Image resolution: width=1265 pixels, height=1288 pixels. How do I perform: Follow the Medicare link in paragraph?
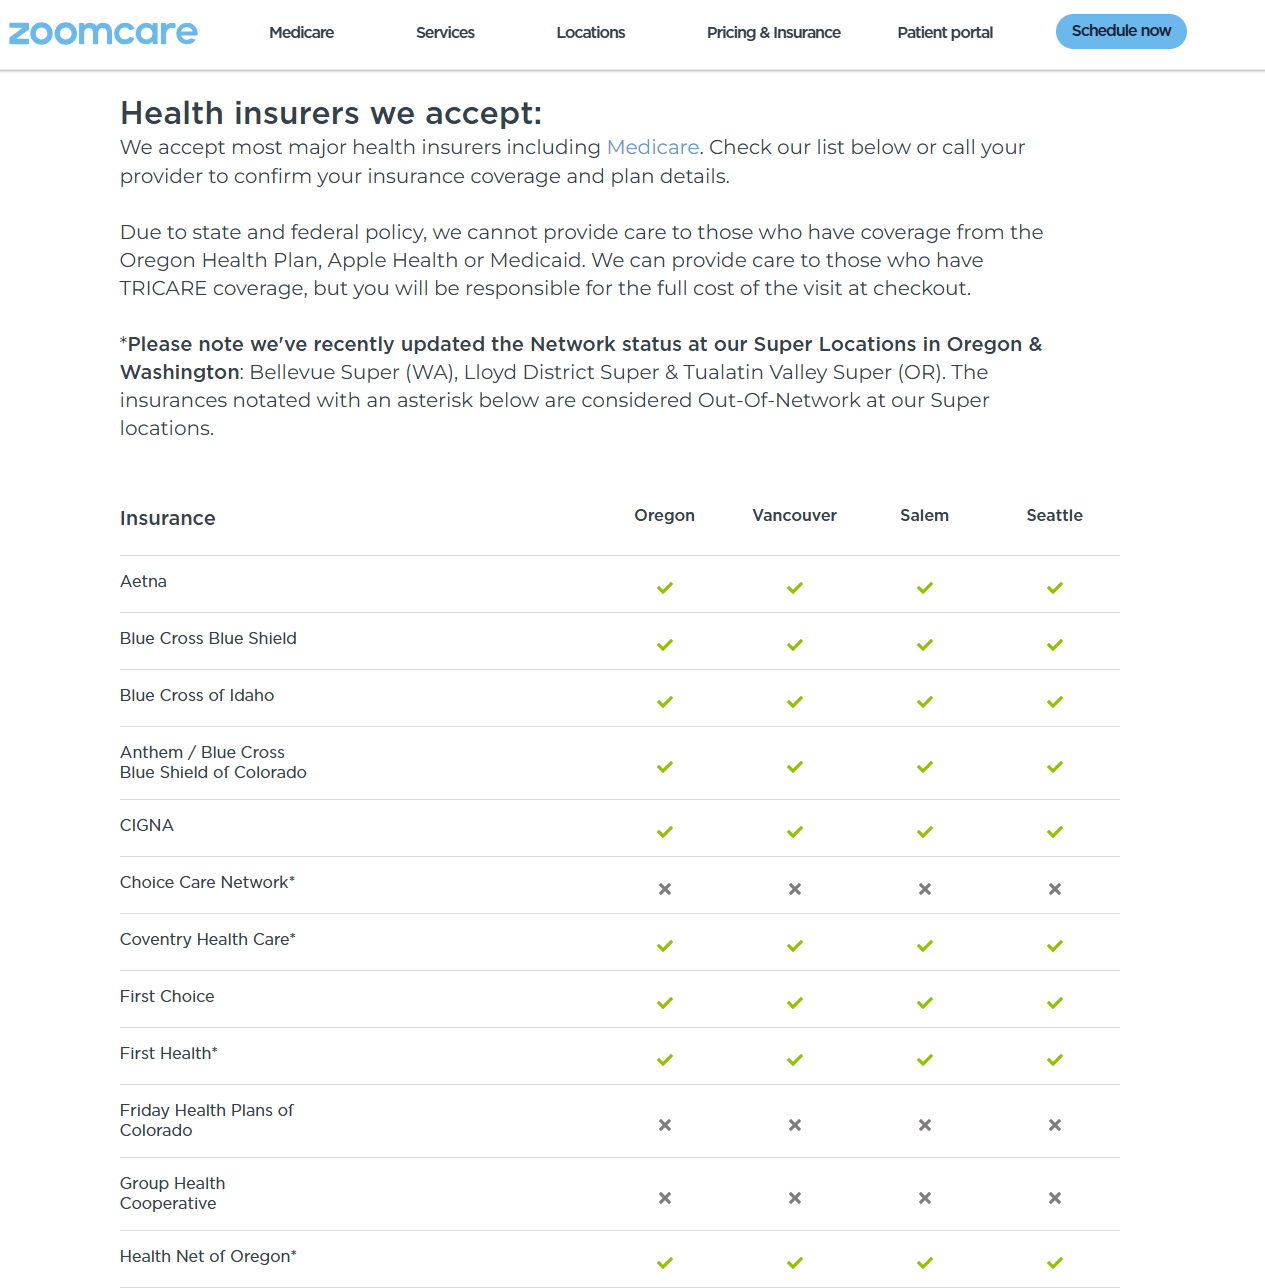point(652,147)
